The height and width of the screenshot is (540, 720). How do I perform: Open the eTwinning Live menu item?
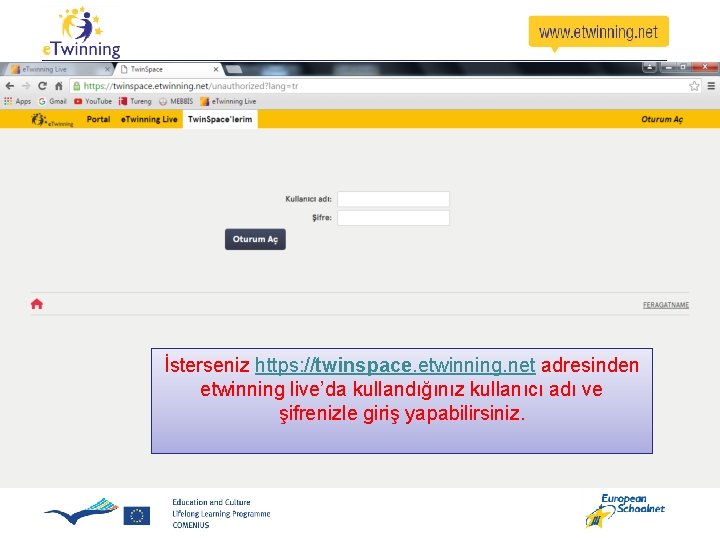(149, 119)
